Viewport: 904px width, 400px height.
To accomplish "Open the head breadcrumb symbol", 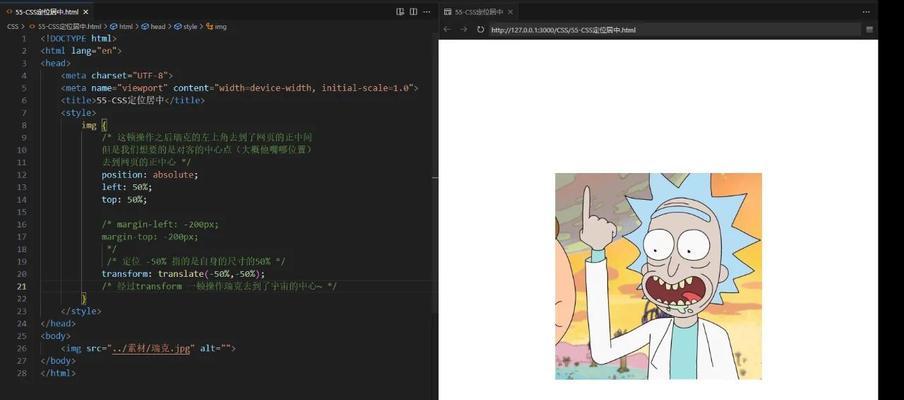I will coord(153,27).
